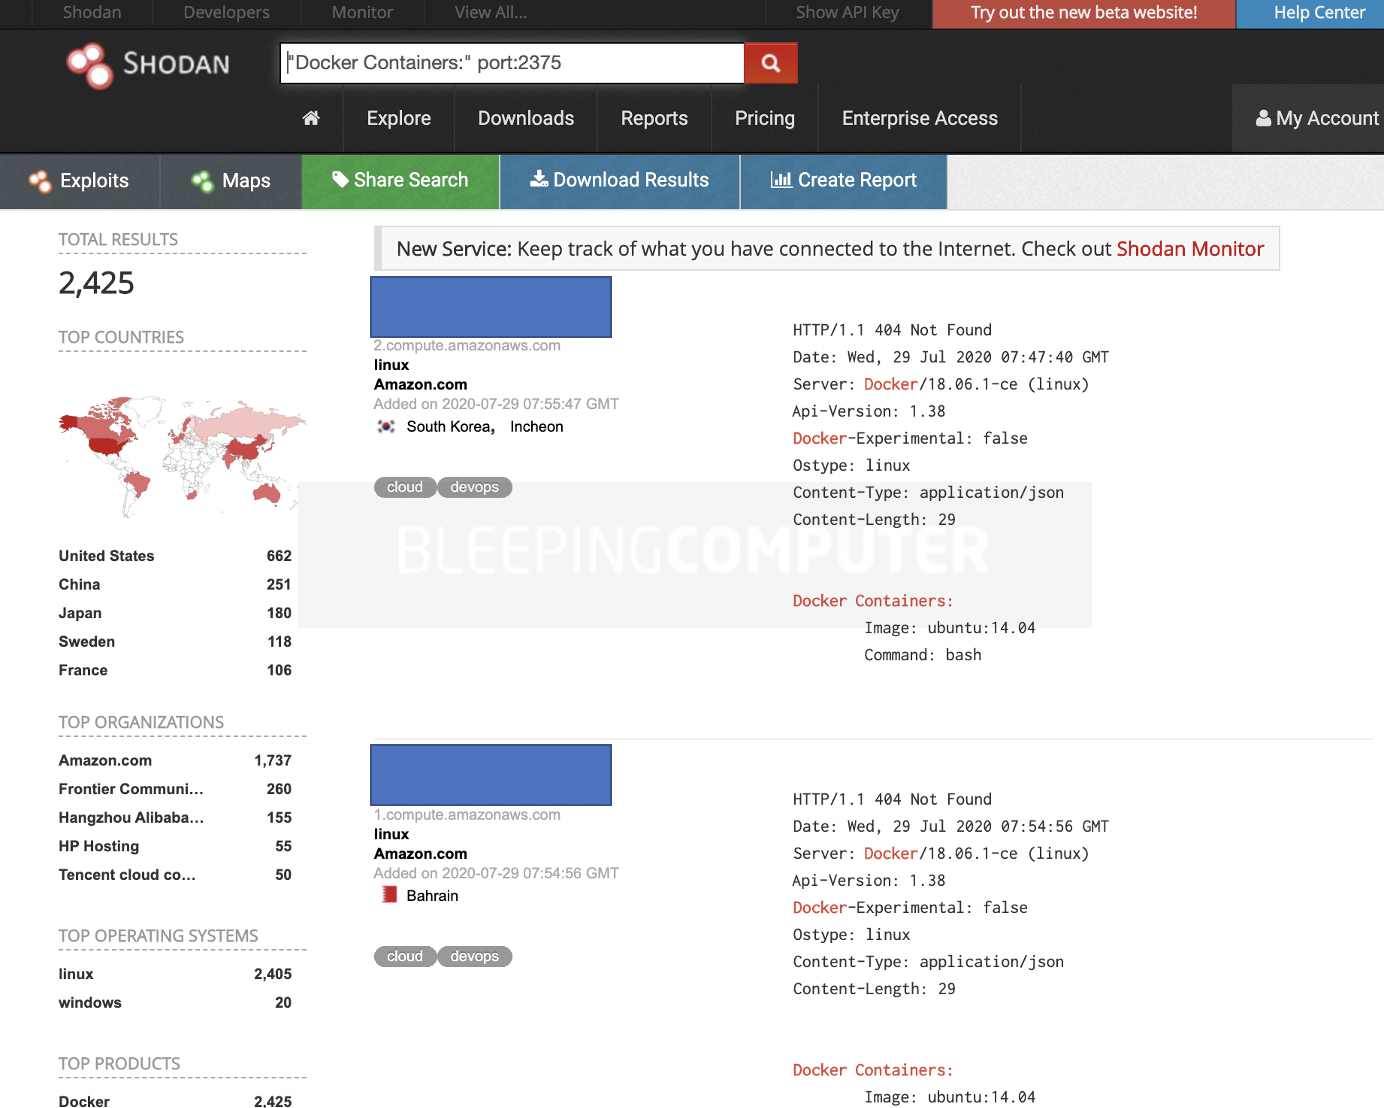Open the Pricing page

pyautogui.click(x=765, y=118)
